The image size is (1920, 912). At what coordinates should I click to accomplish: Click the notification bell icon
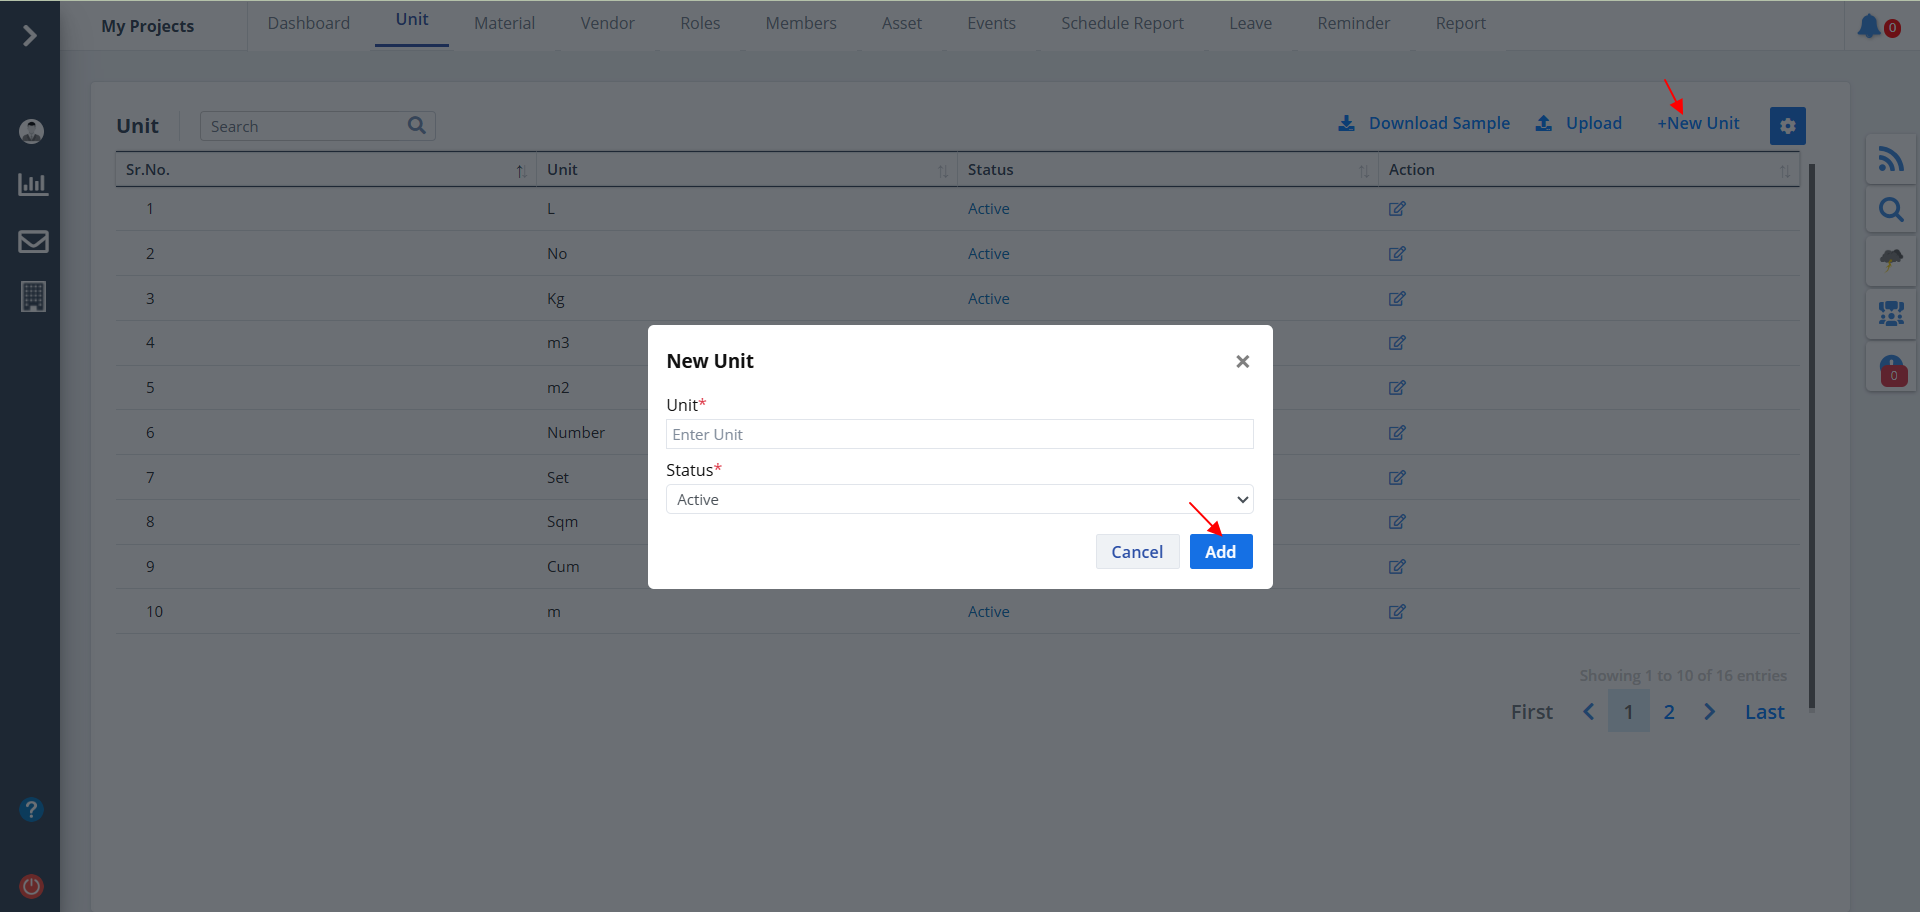click(1869, 26)
